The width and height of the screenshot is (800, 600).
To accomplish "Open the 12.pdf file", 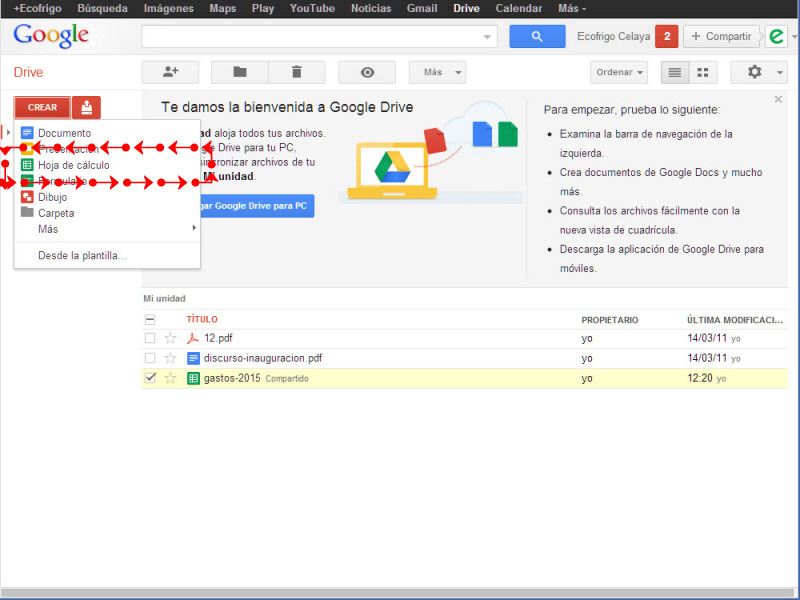I will (x=218, y=338).
